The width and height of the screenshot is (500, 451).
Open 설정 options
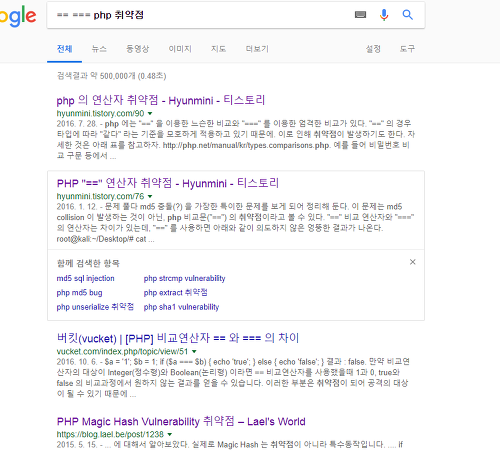click(x=373, y=49)
